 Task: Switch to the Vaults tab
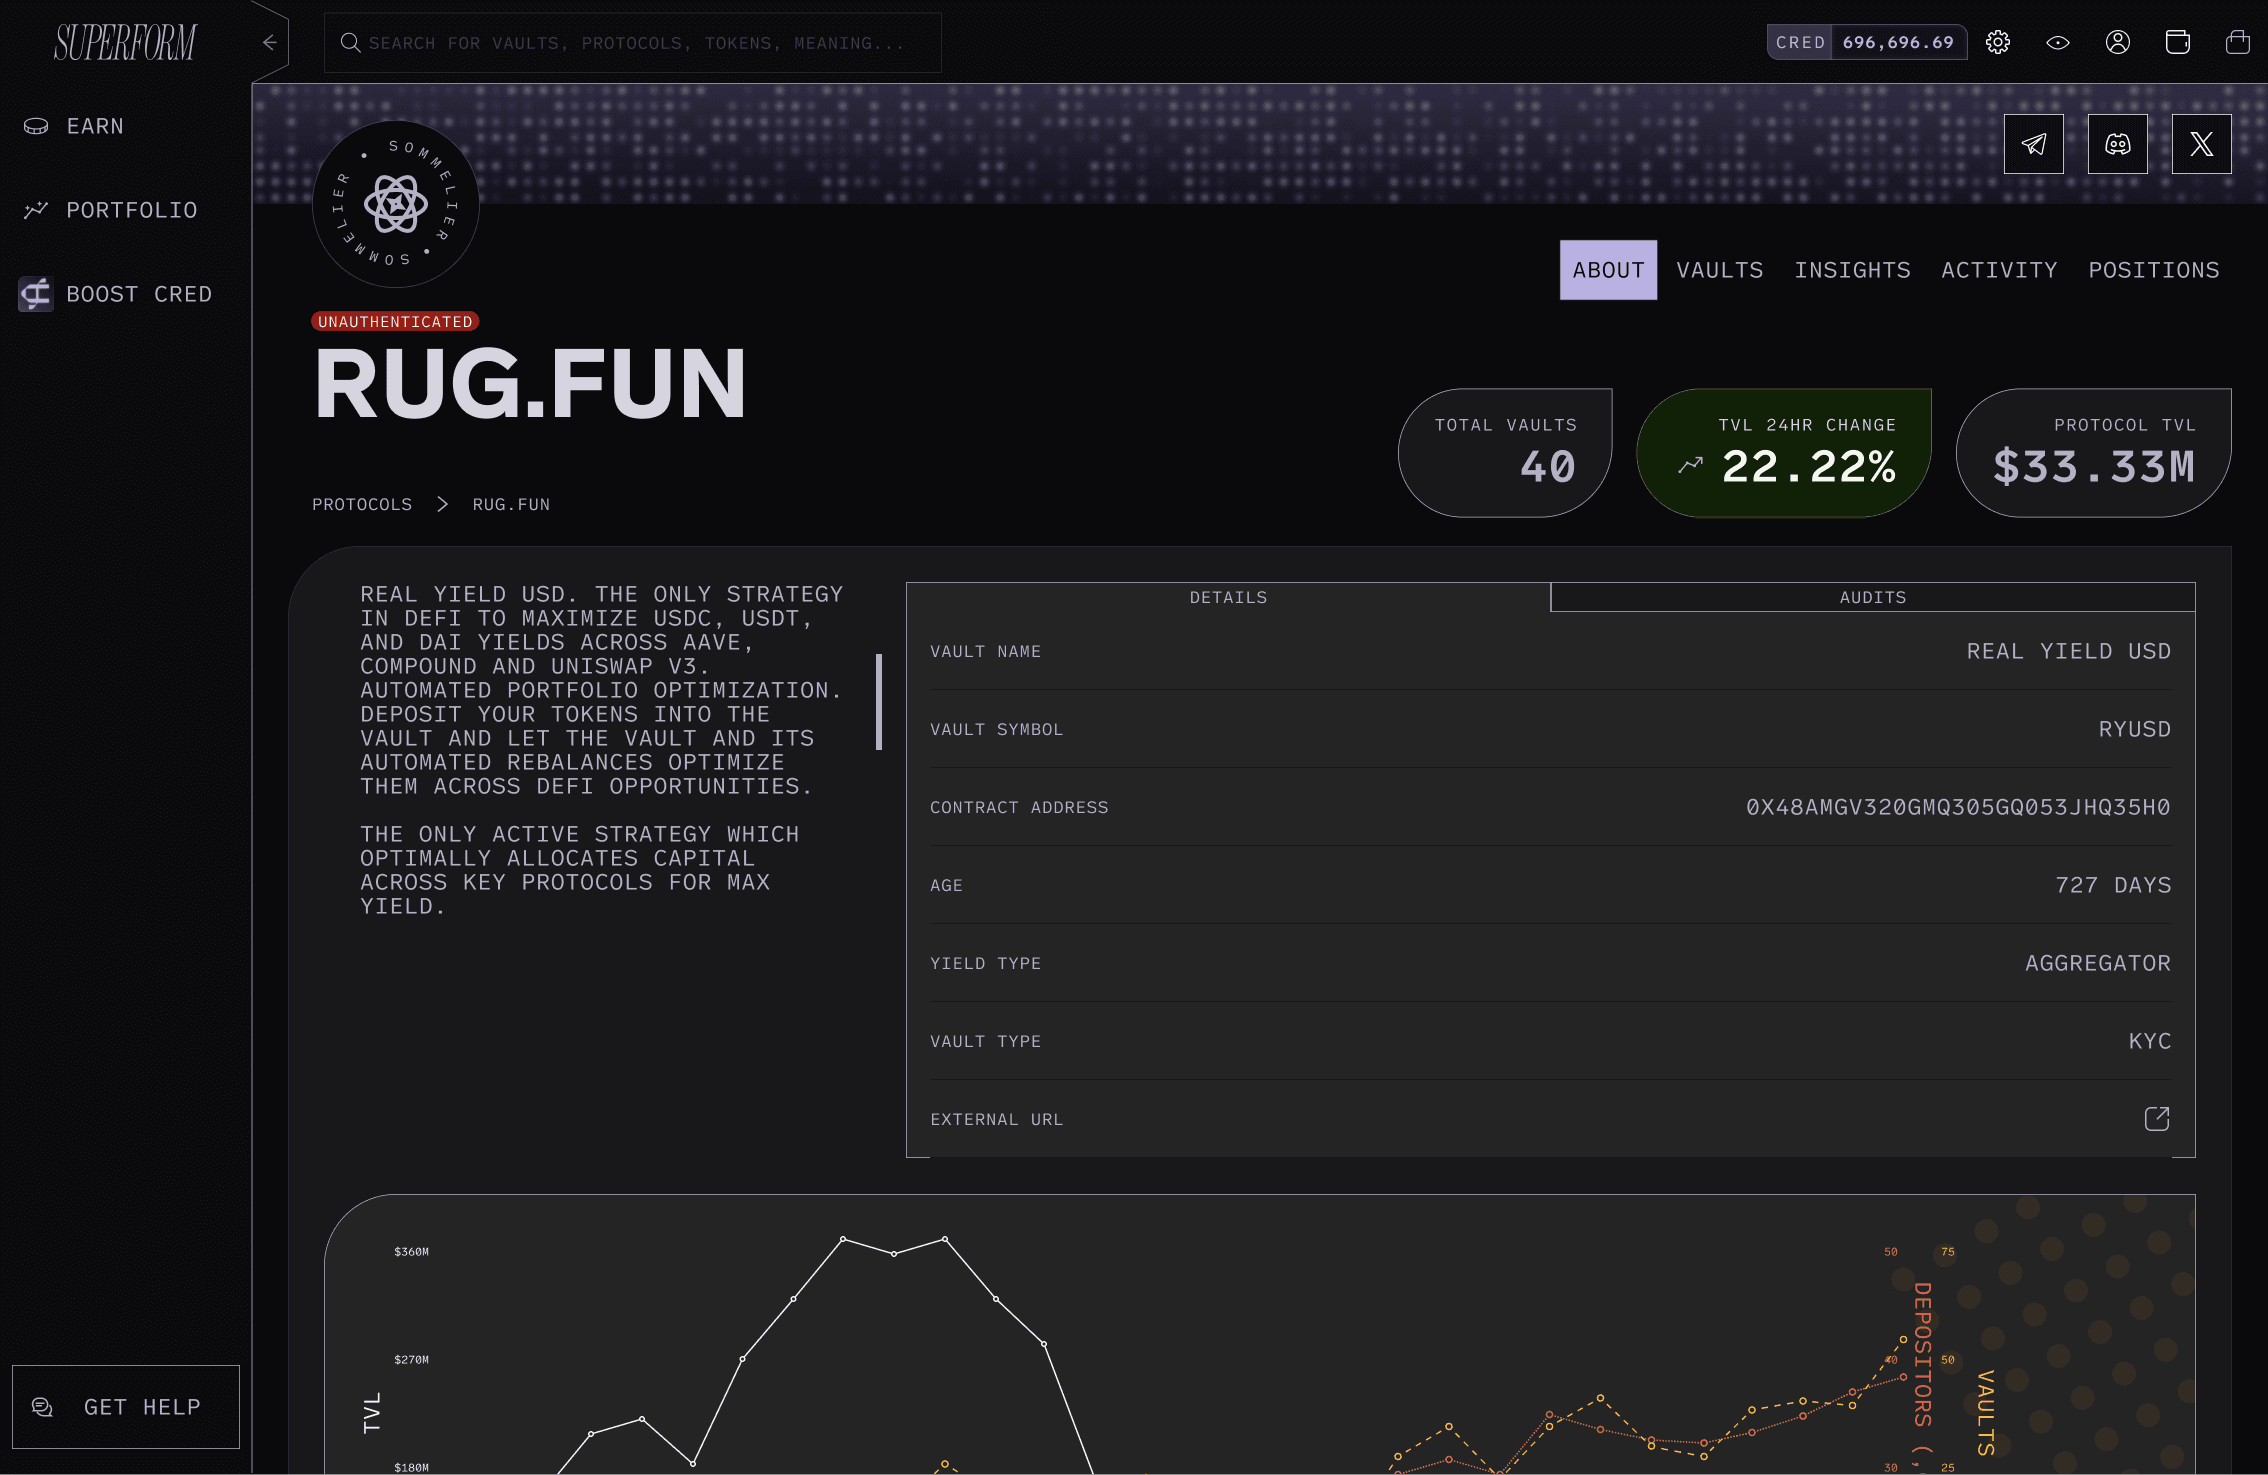click(x=1719, y=270)
